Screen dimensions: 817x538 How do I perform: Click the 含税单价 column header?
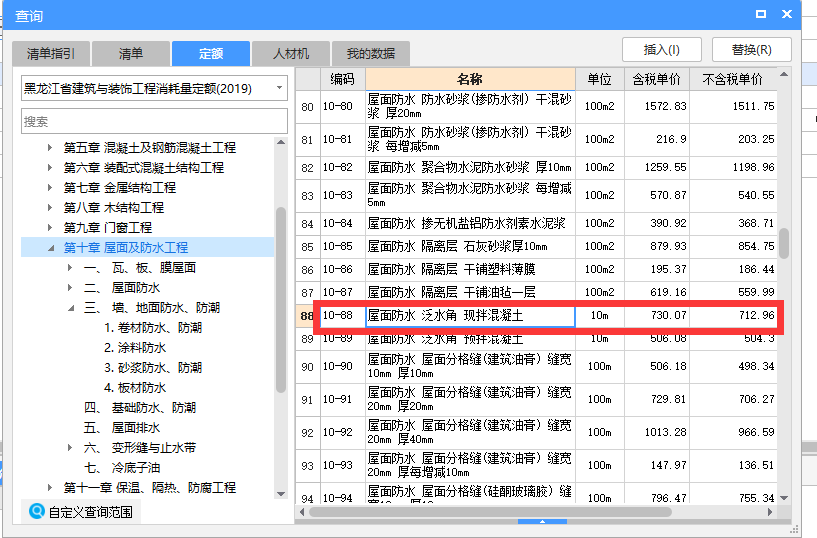click(x=657, y=79)
